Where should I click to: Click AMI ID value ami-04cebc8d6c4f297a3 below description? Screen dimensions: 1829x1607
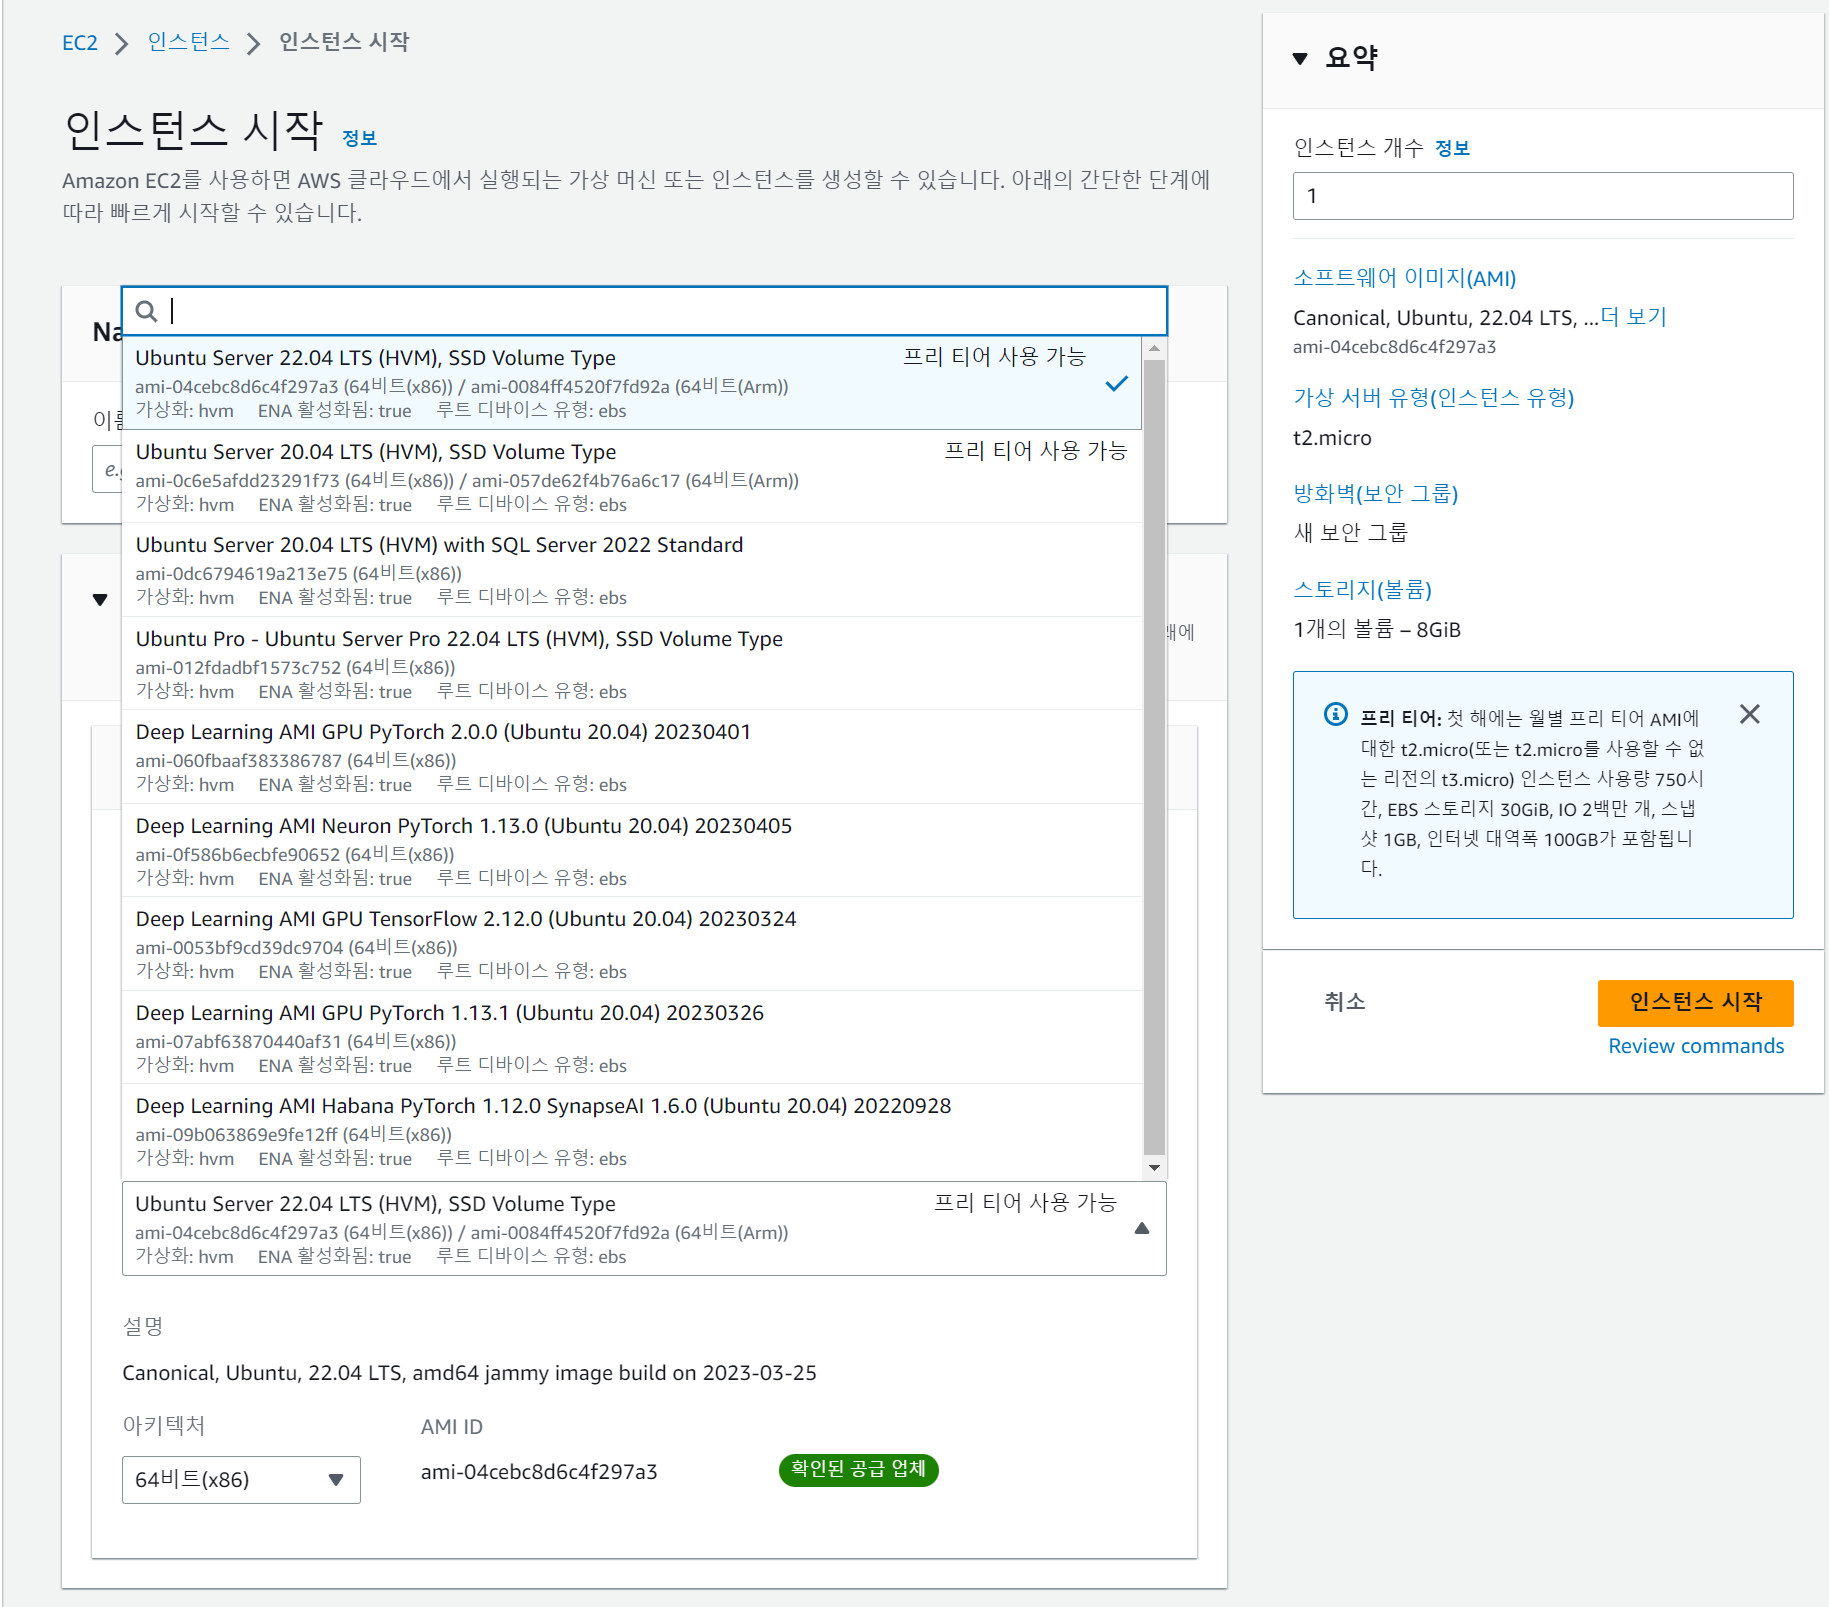click(539, 1472)
